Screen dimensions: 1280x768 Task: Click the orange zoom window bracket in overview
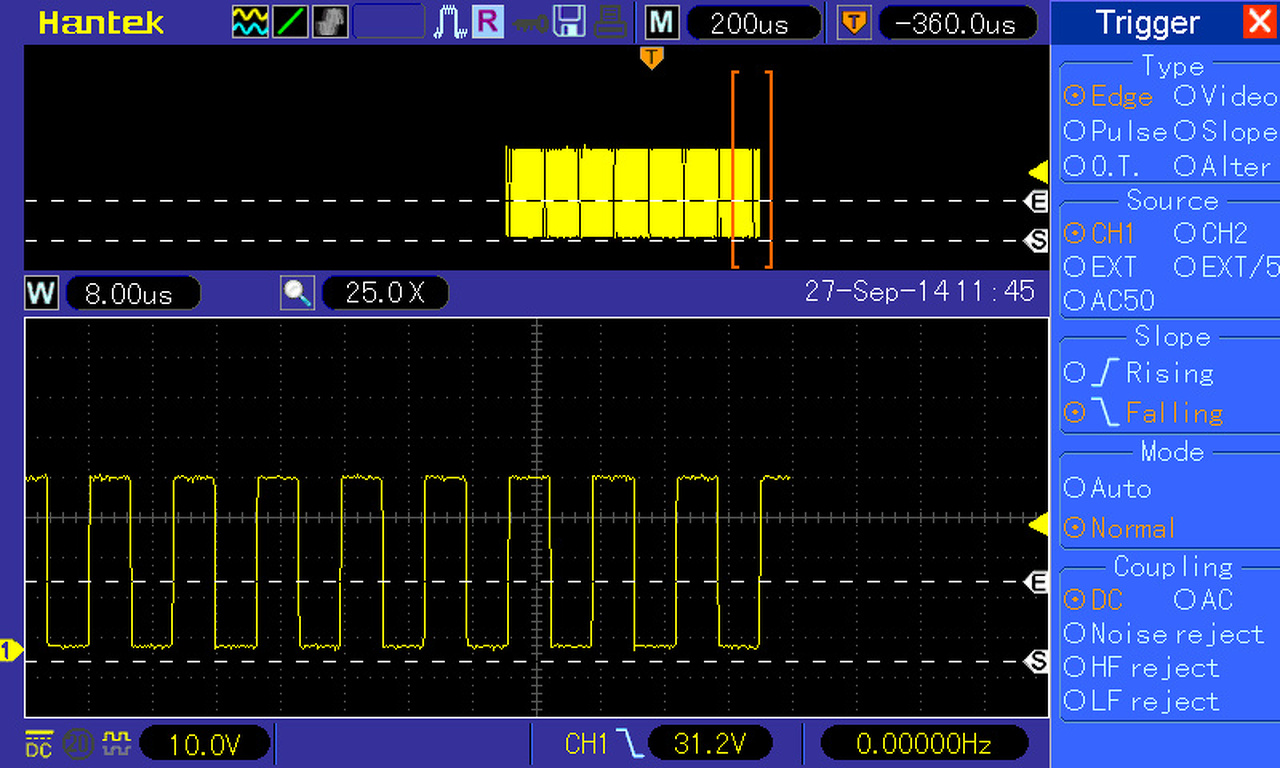click(x=752, y=169)
